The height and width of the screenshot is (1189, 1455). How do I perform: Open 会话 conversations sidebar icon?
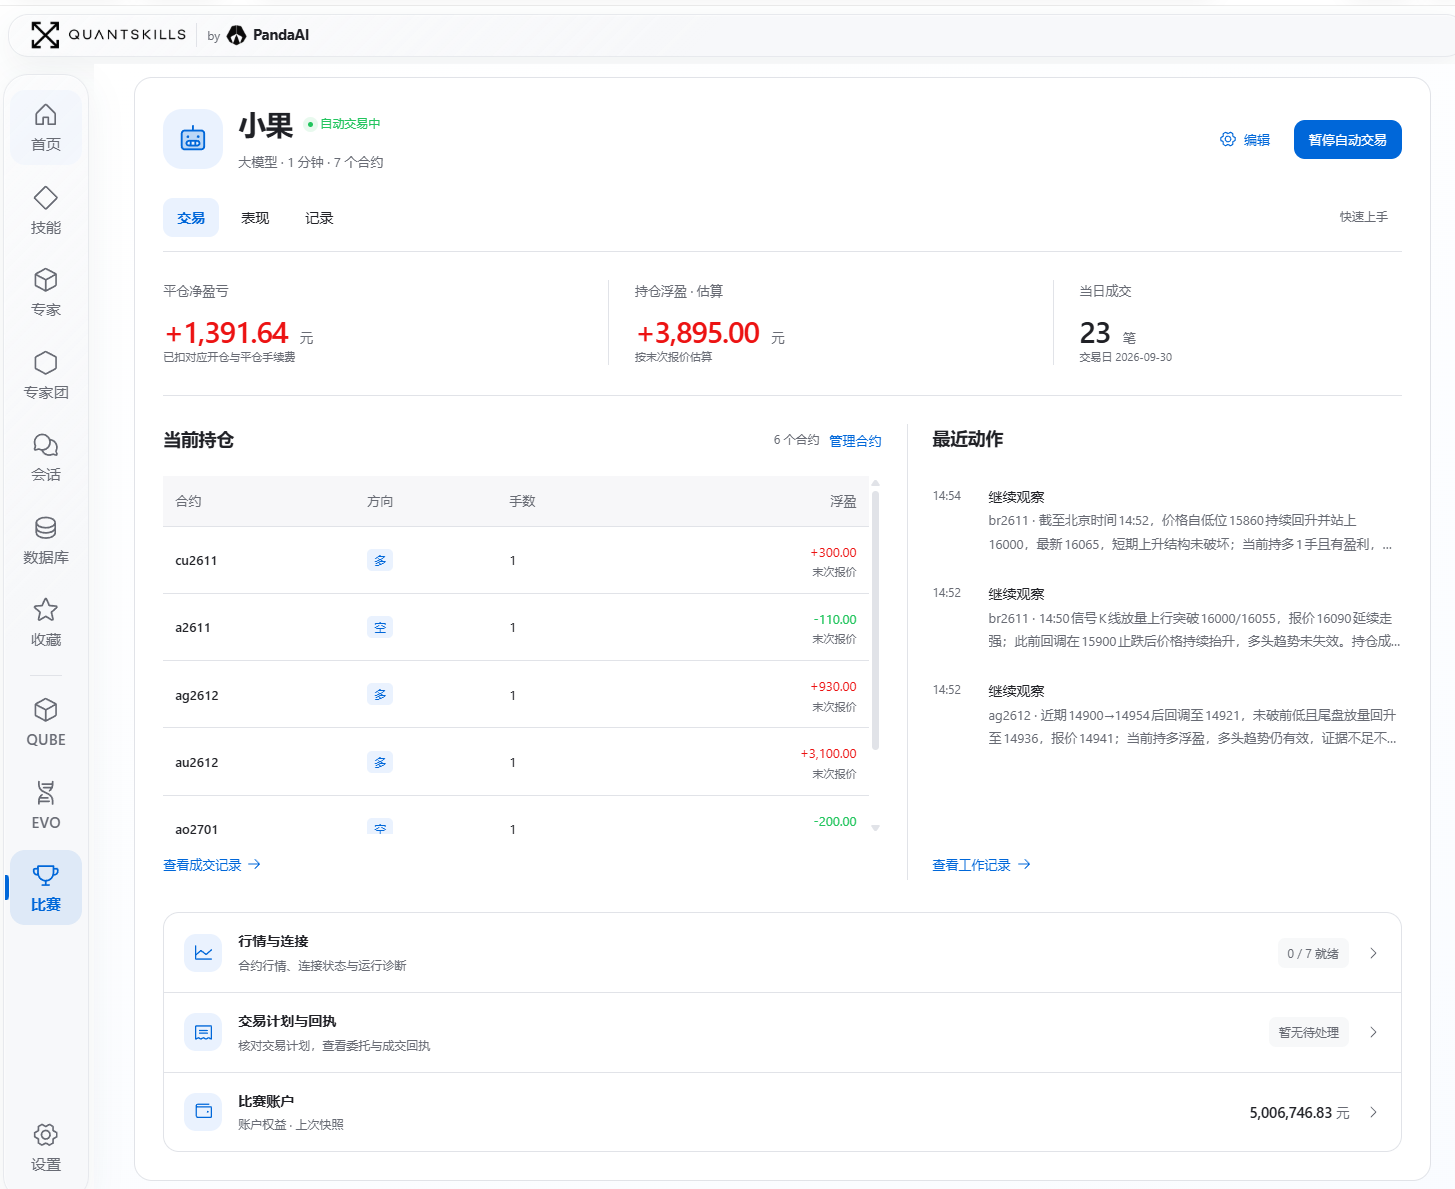pyautogui.click(x=46, y=457)
